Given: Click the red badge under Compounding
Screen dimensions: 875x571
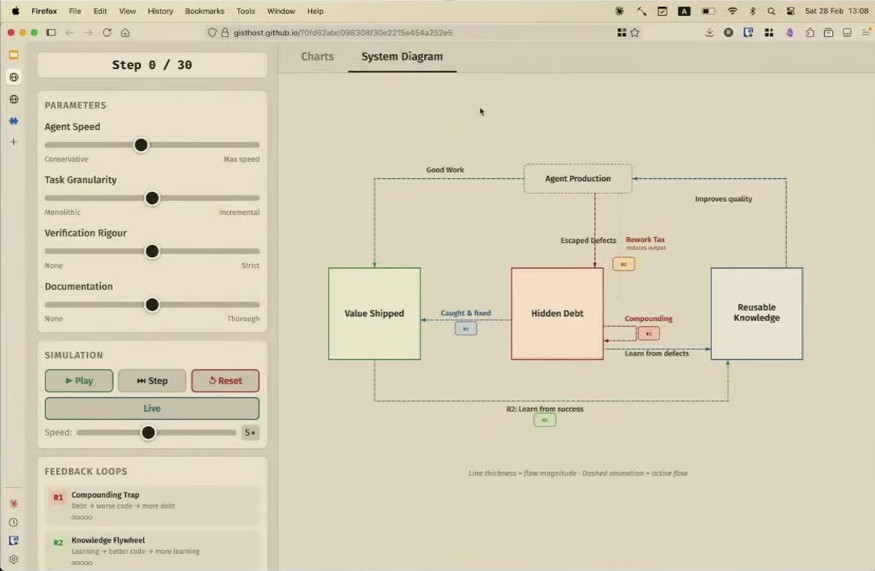Looking at the screenshot, I should click(x=648, y=334).
